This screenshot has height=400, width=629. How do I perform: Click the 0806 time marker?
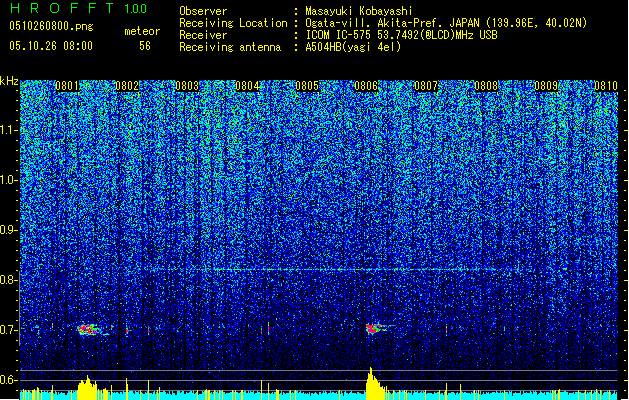tap(366, 86)
